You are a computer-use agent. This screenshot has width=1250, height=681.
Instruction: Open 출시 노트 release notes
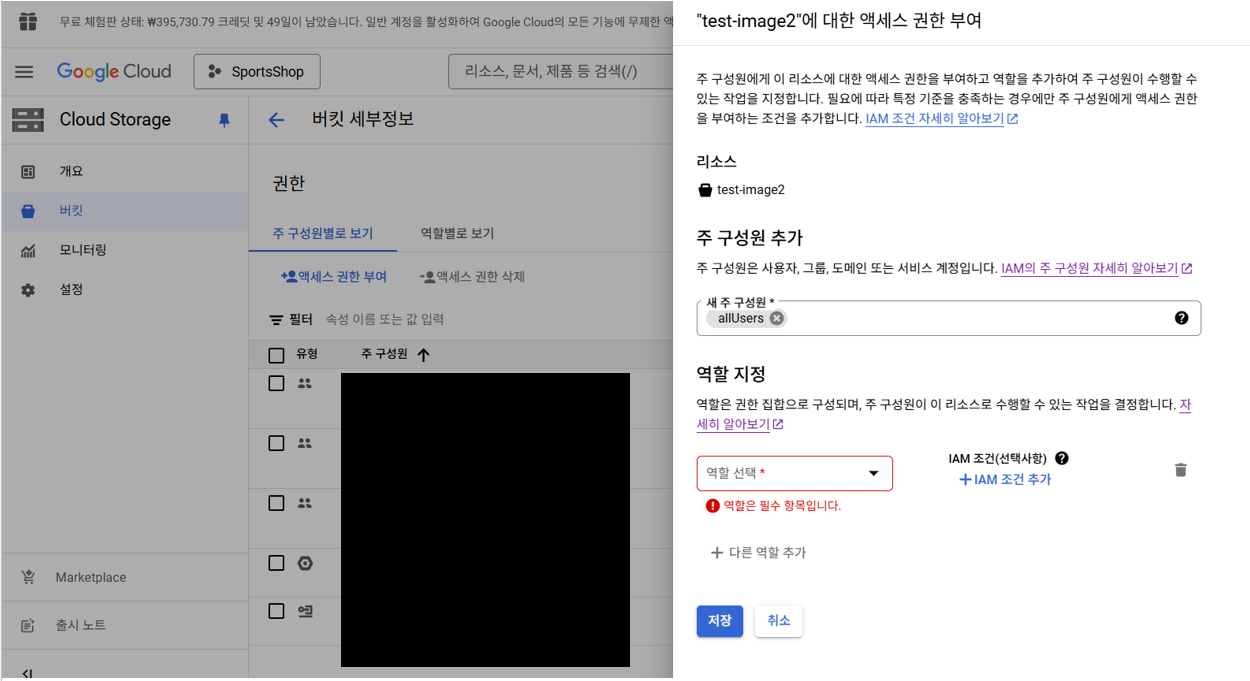click(x=124, y=625)
